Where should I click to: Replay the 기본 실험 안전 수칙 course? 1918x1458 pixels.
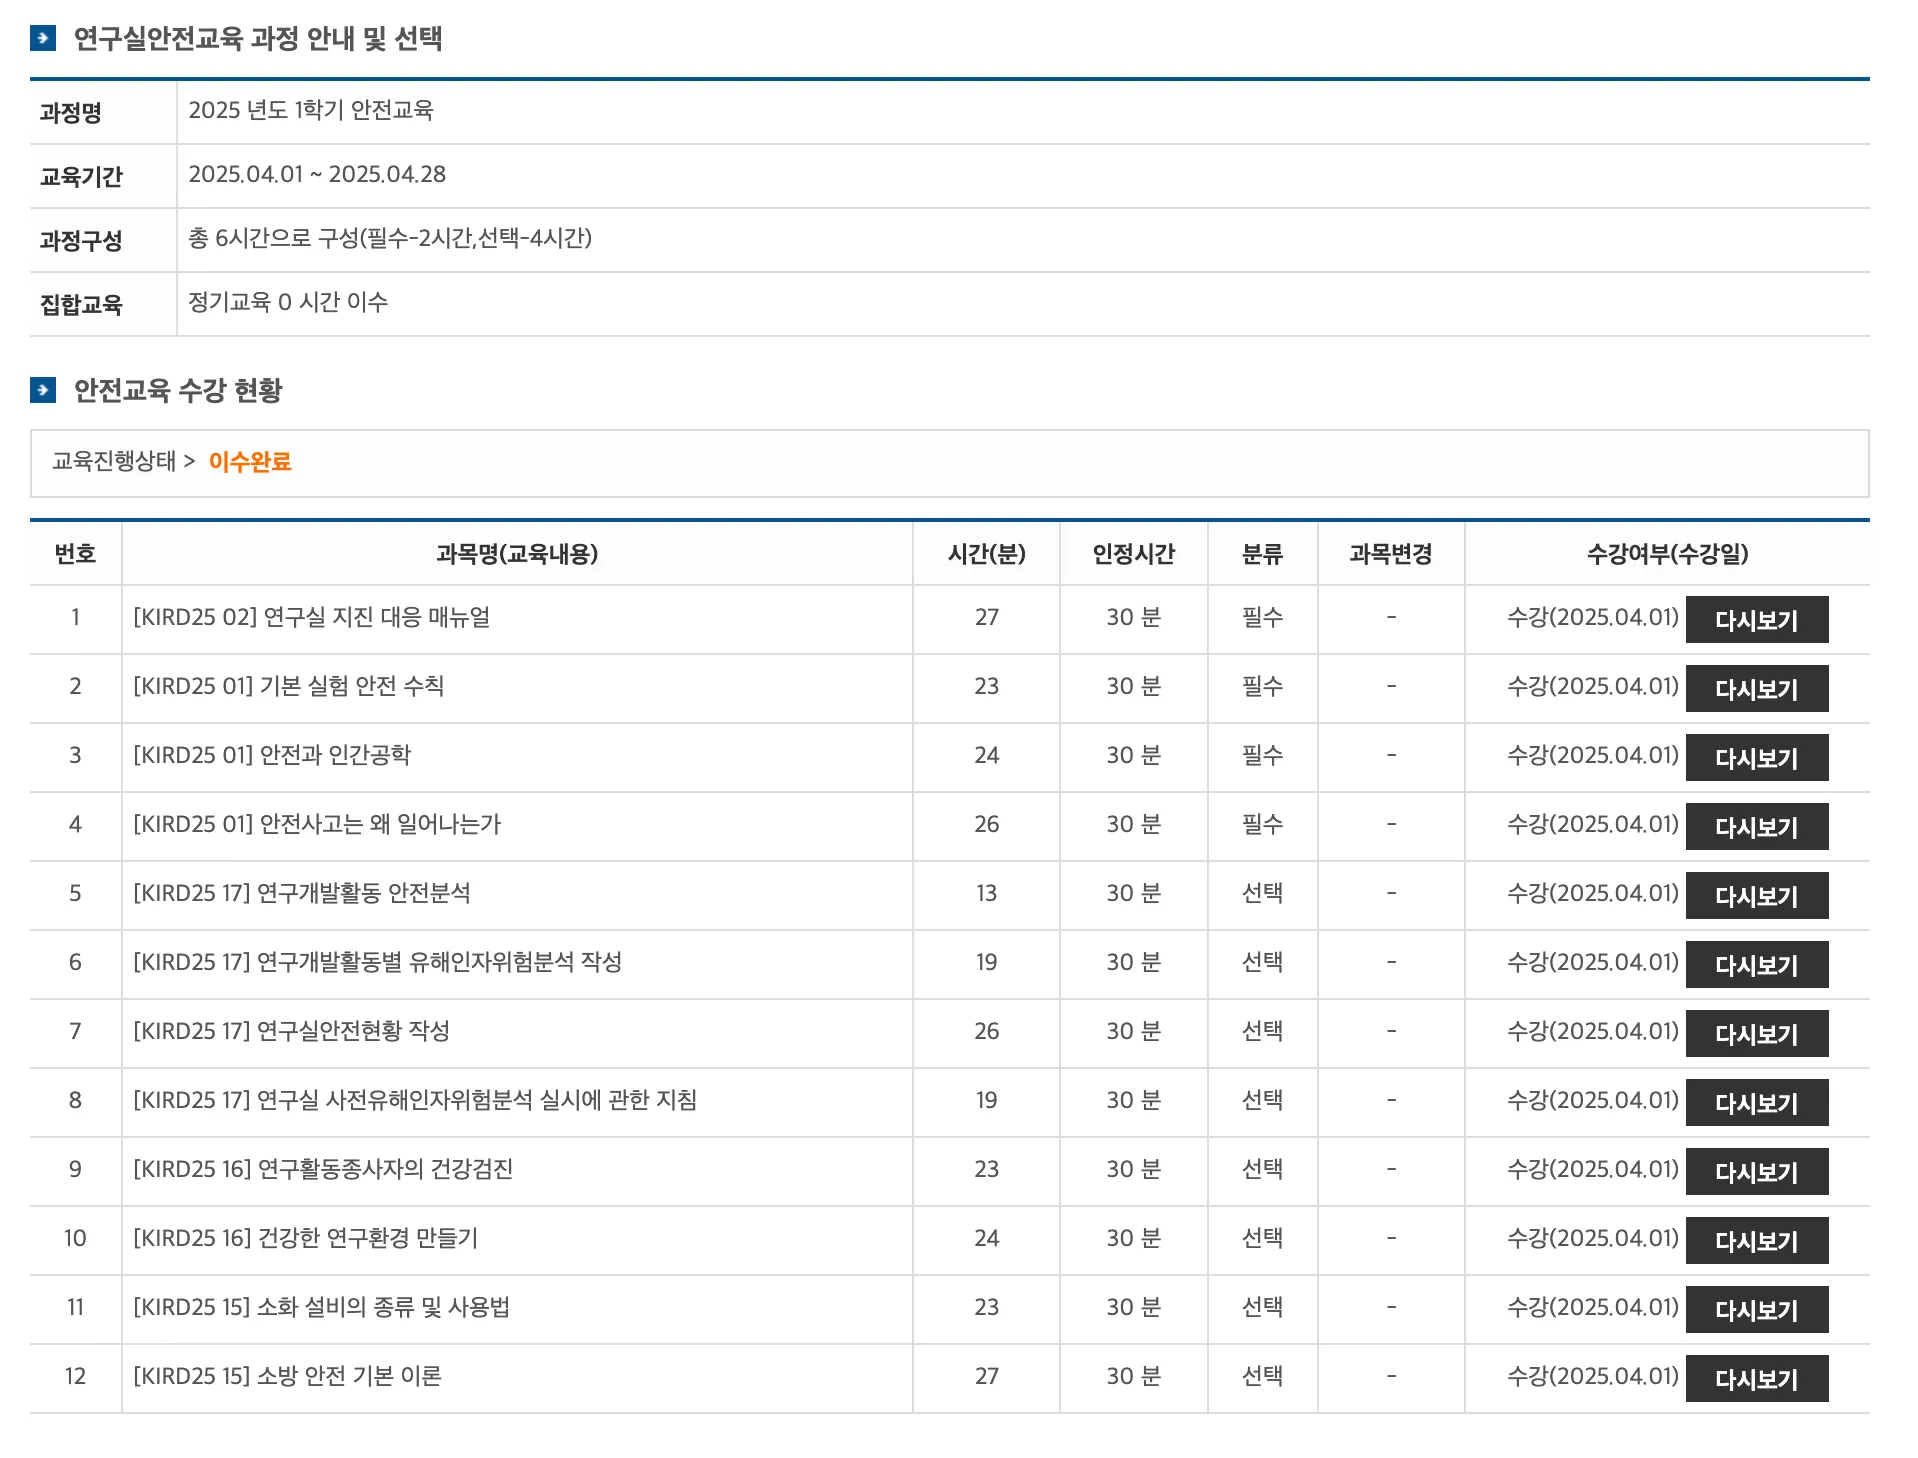point(1756,689)
